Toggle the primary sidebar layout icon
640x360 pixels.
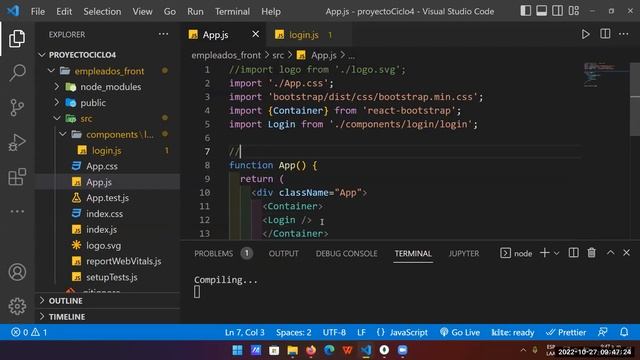525,11
